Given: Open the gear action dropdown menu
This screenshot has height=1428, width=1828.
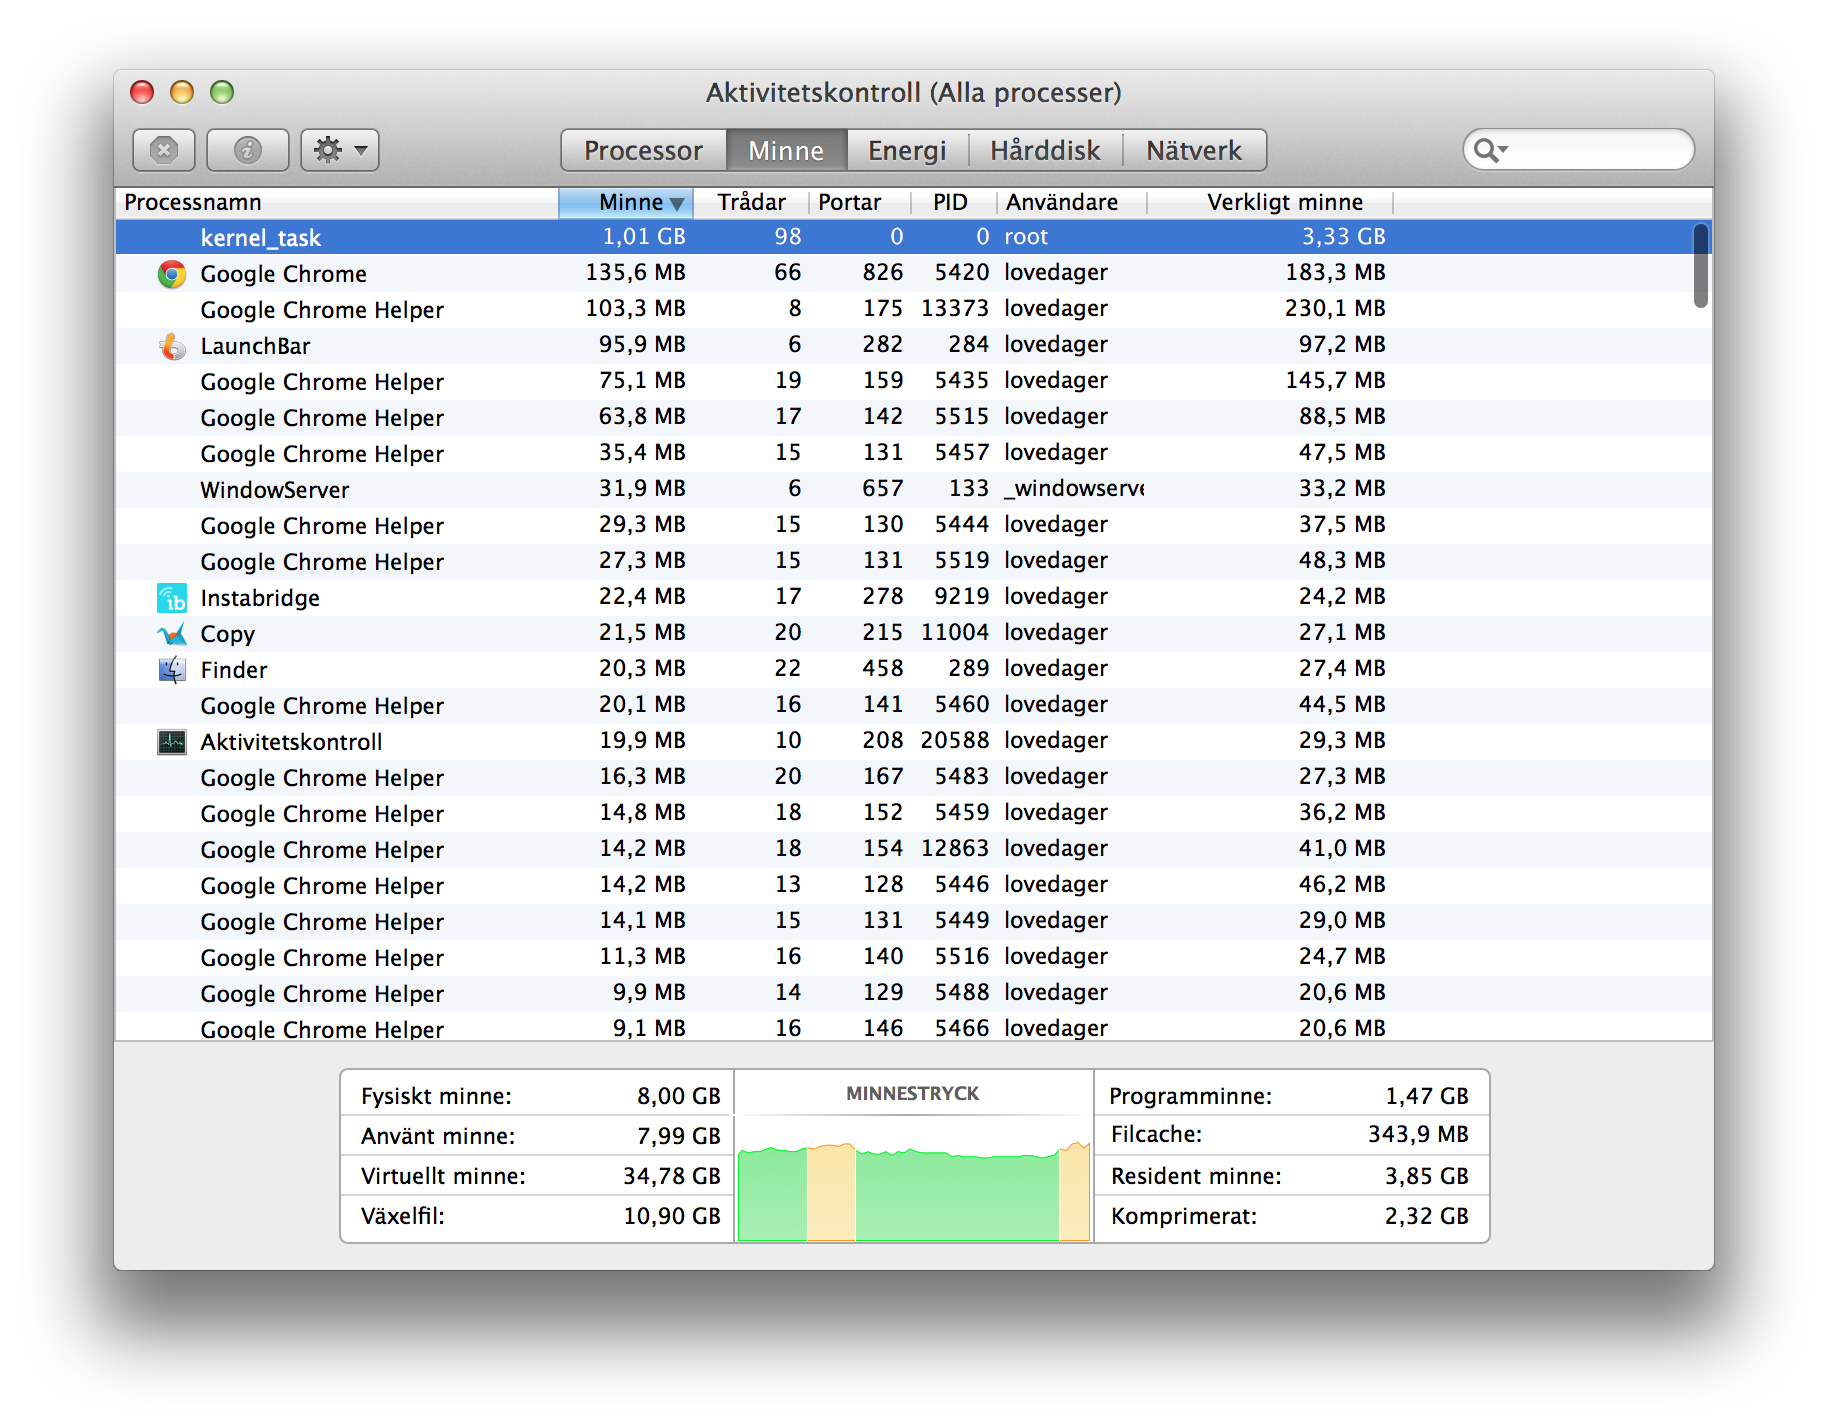Looking at the screenshot, I should coord(340,150).
